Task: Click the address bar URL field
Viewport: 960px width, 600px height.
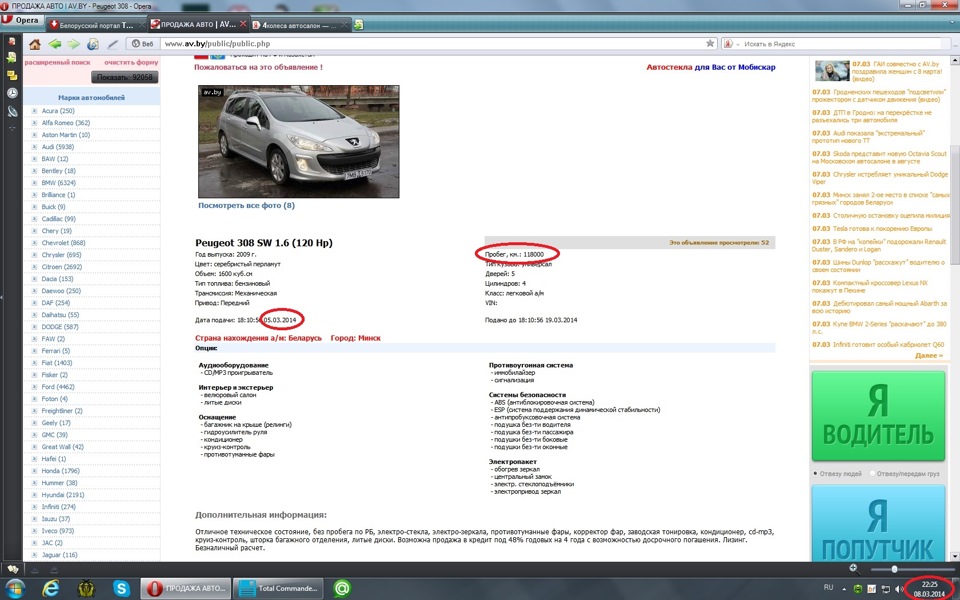Action: (432, 44)
